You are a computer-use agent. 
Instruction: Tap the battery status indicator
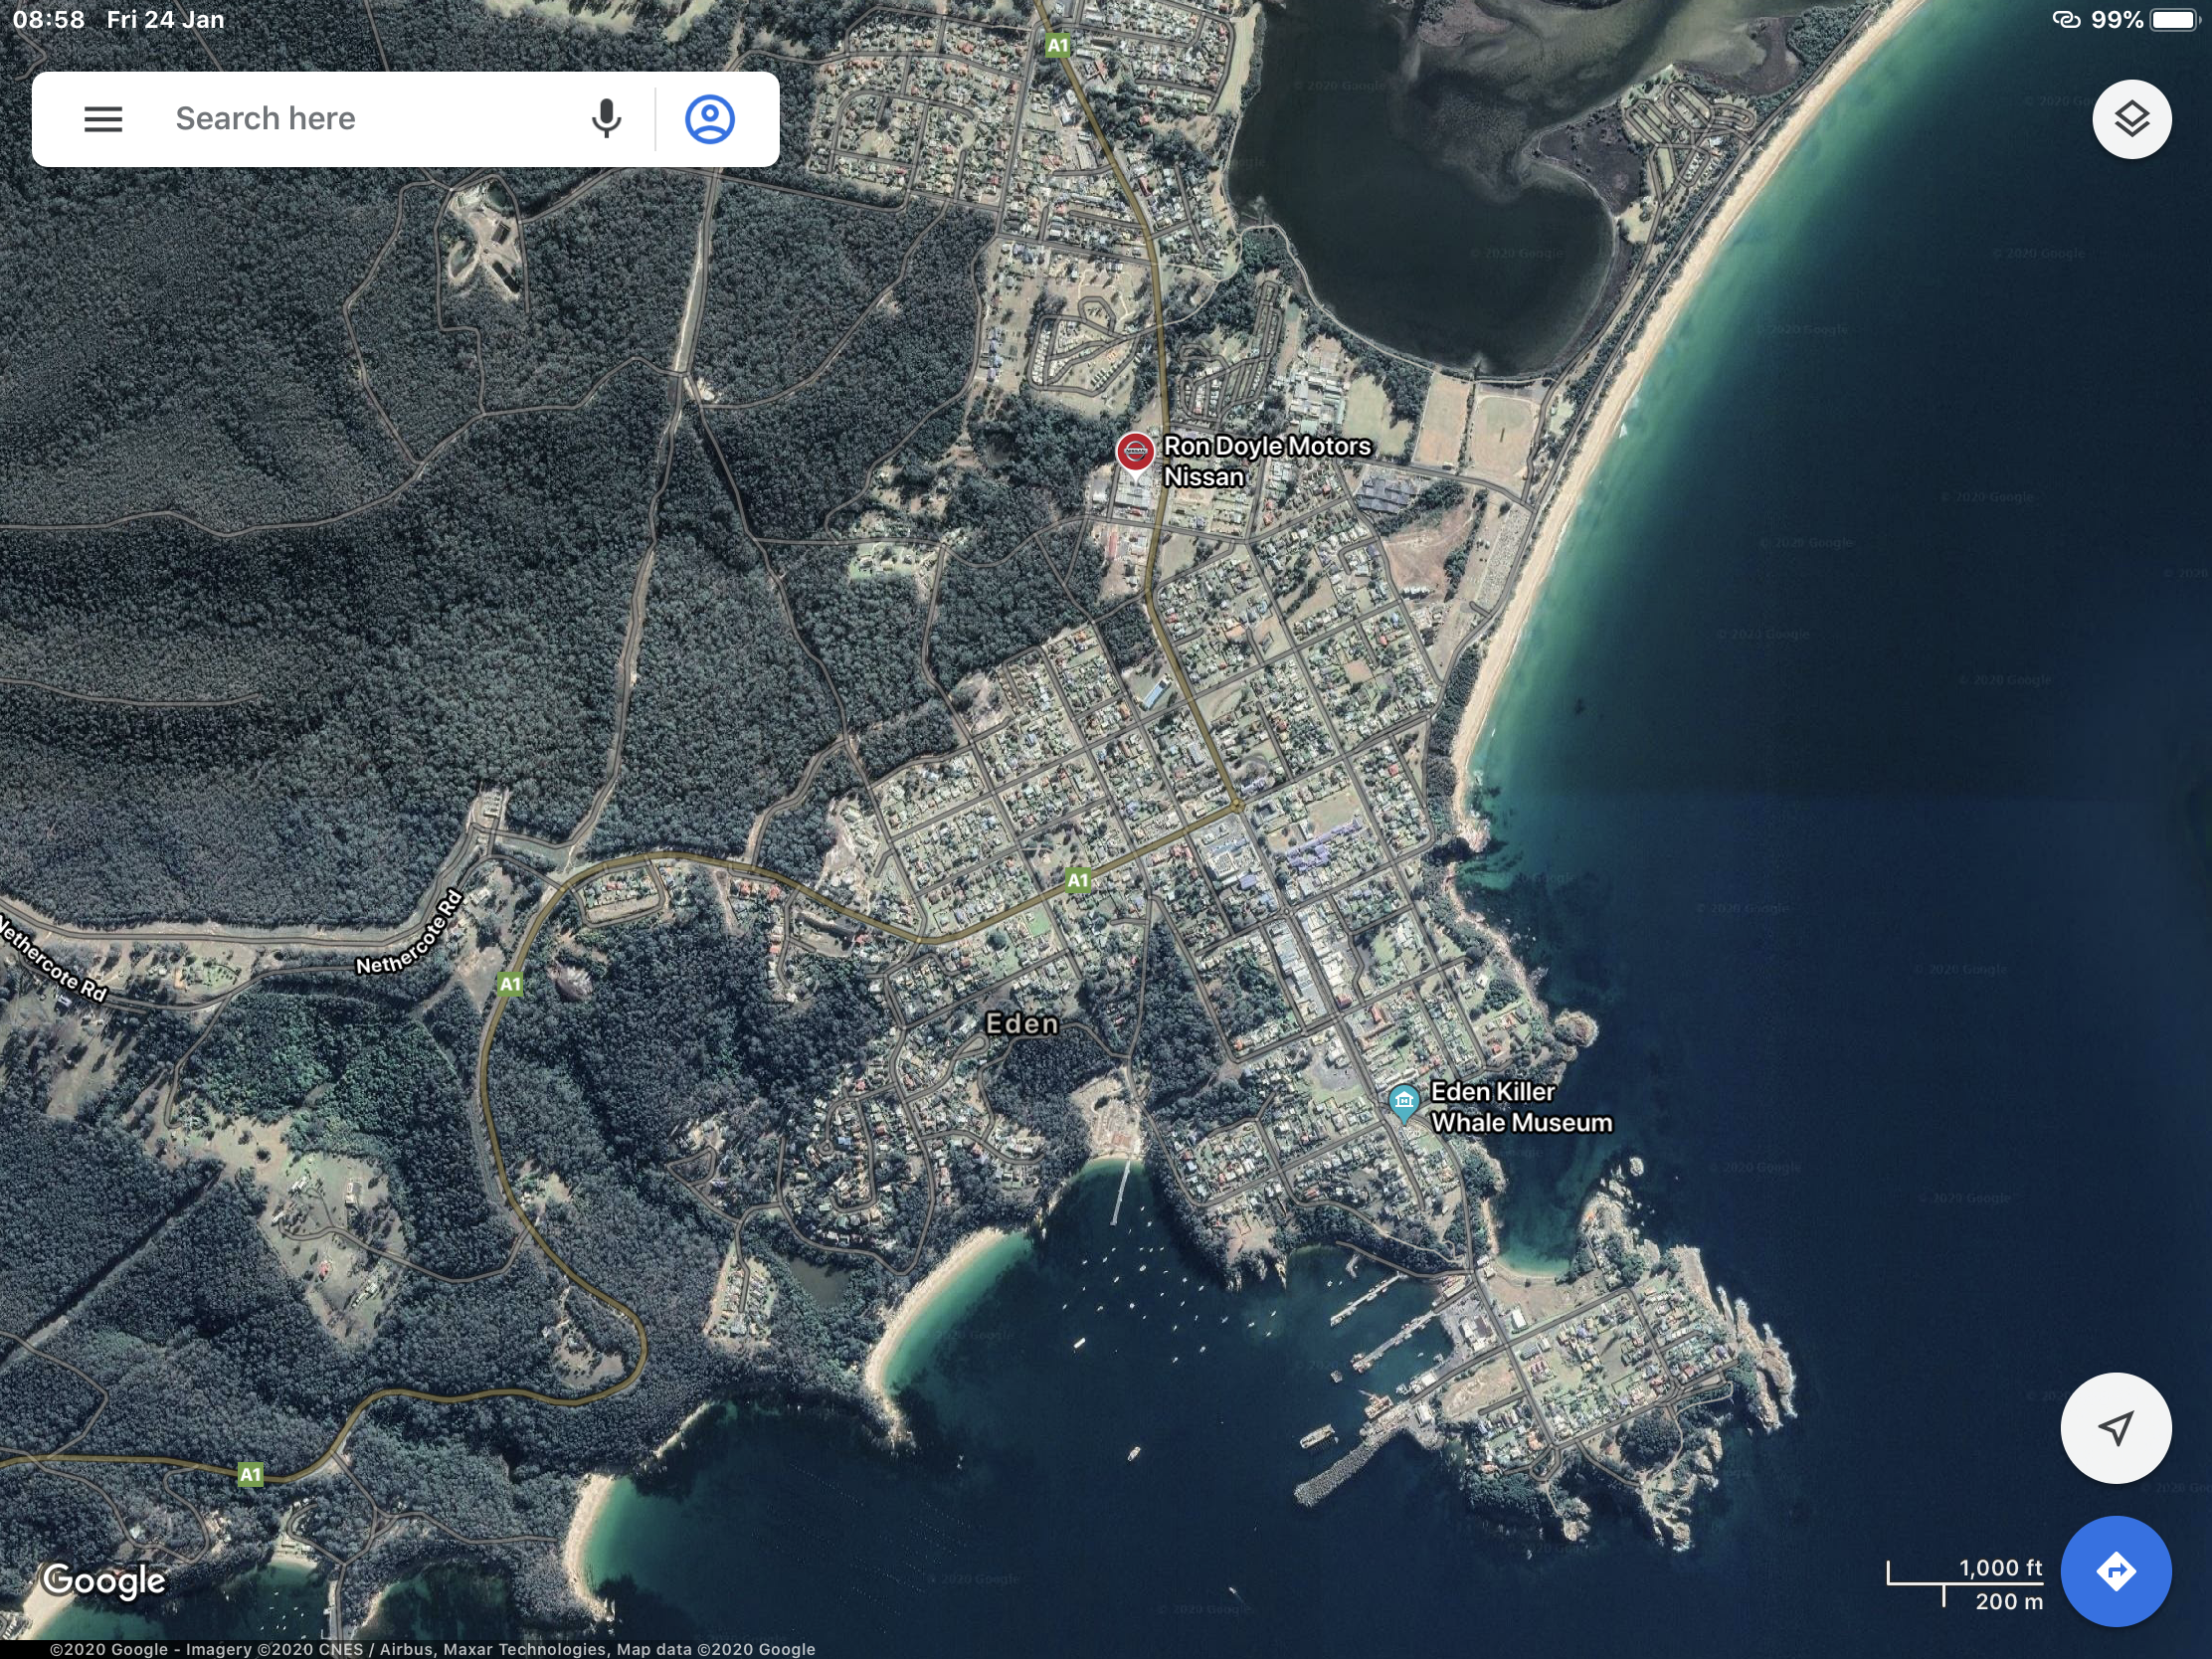click(x=2172, y=20)
